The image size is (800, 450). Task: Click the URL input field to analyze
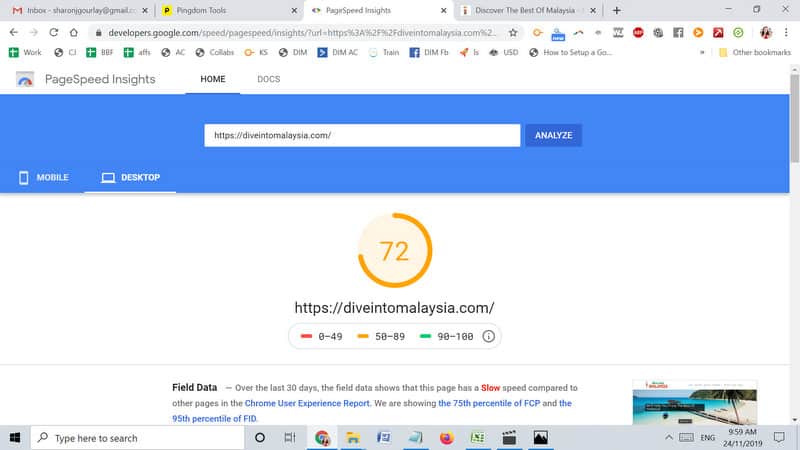pos(362,135)
